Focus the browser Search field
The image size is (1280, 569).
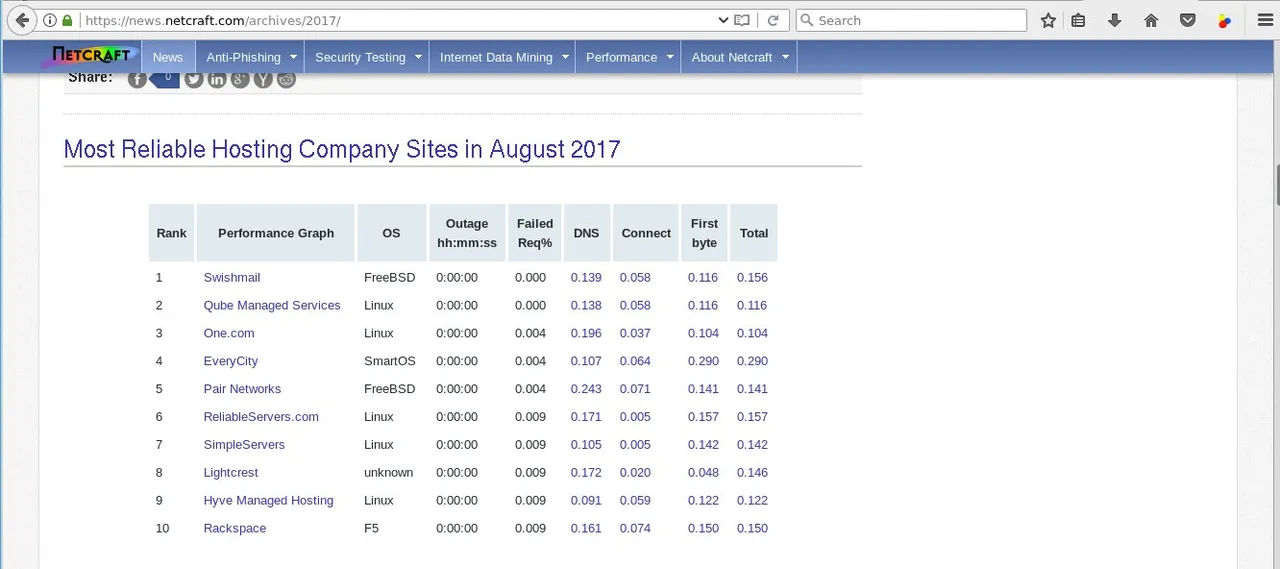[911, 20]
